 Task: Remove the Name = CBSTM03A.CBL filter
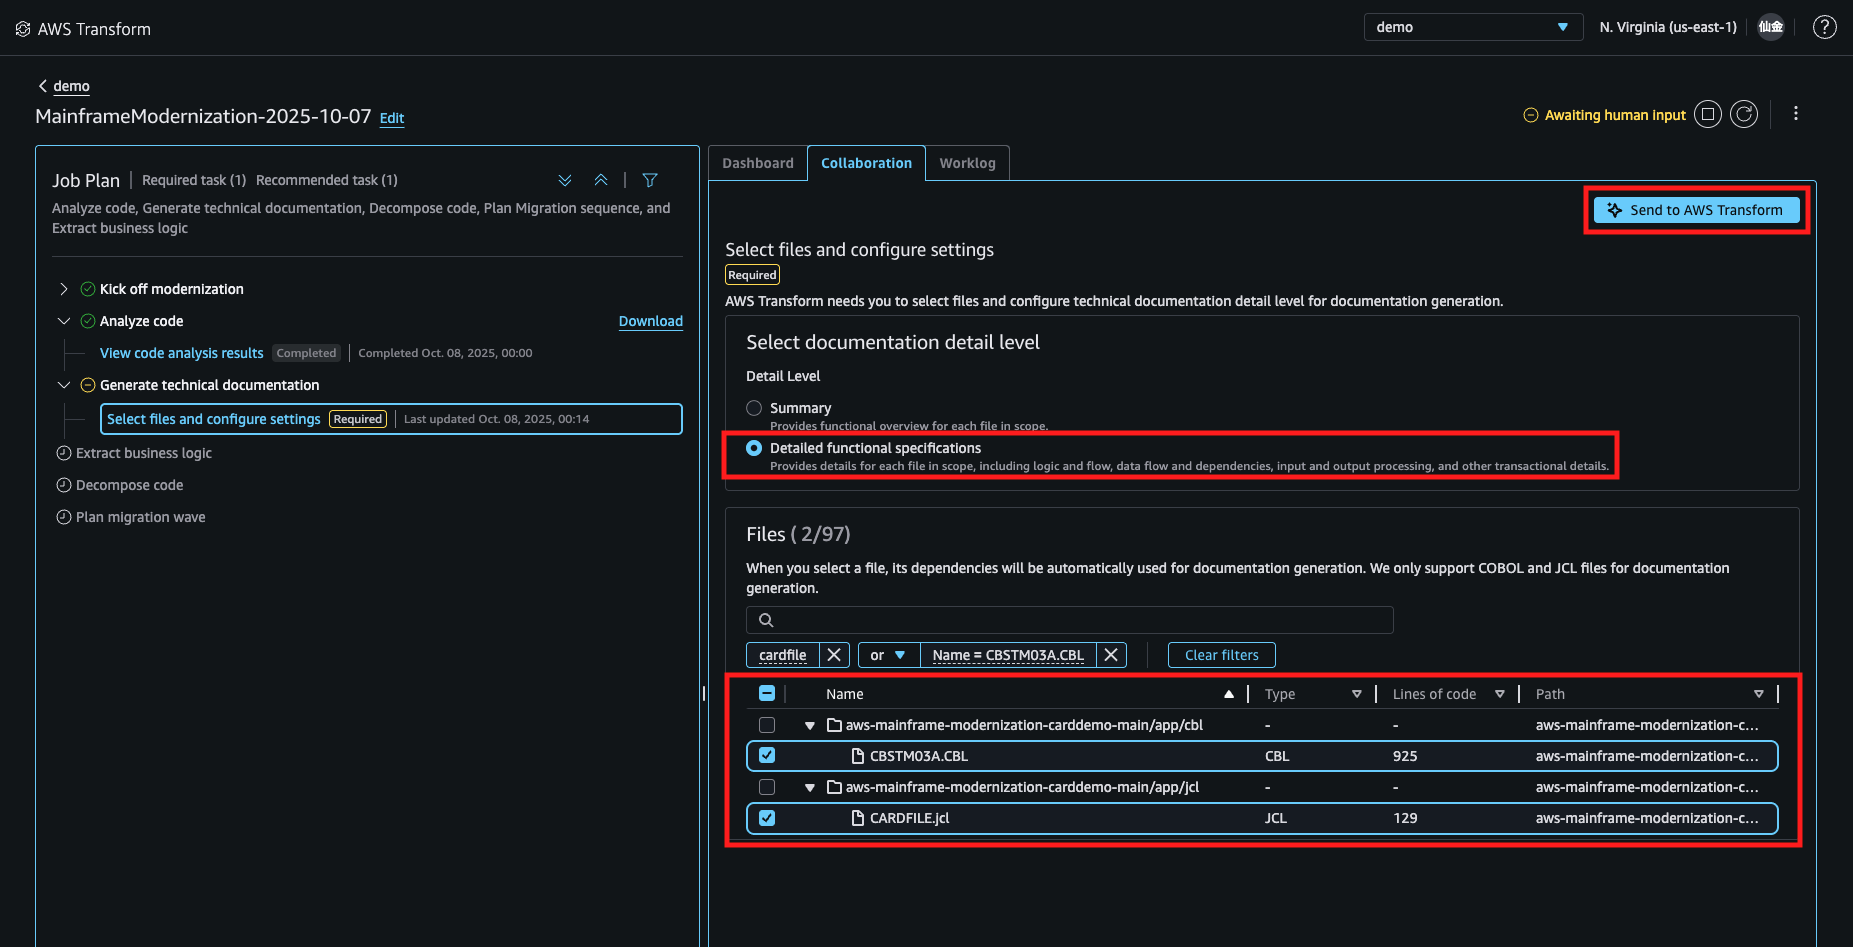point(1111,655)
